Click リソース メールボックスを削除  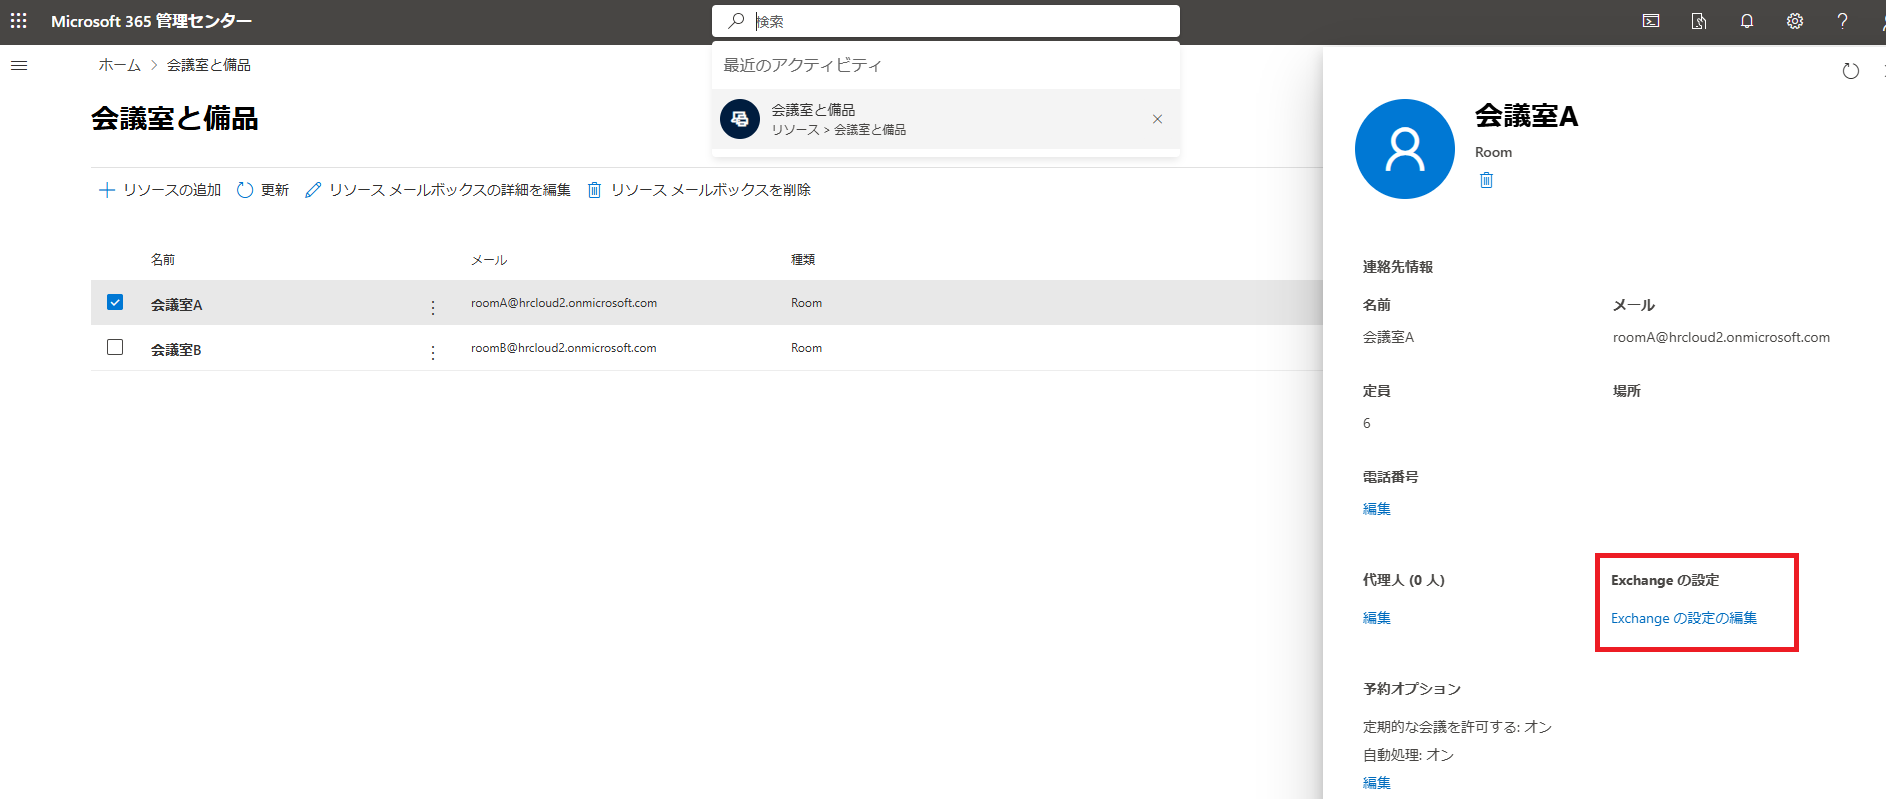click(698, 190)
